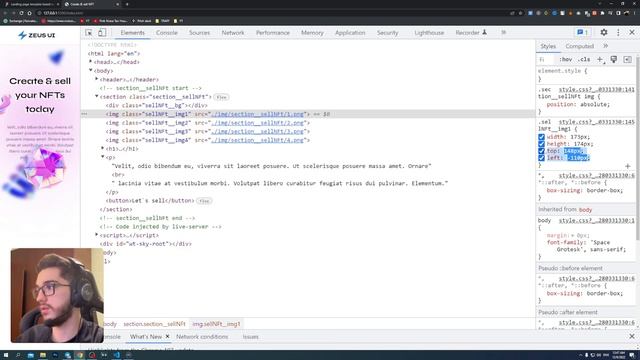
Task: Open the Application panel tab
Action: tap(350, 33)
